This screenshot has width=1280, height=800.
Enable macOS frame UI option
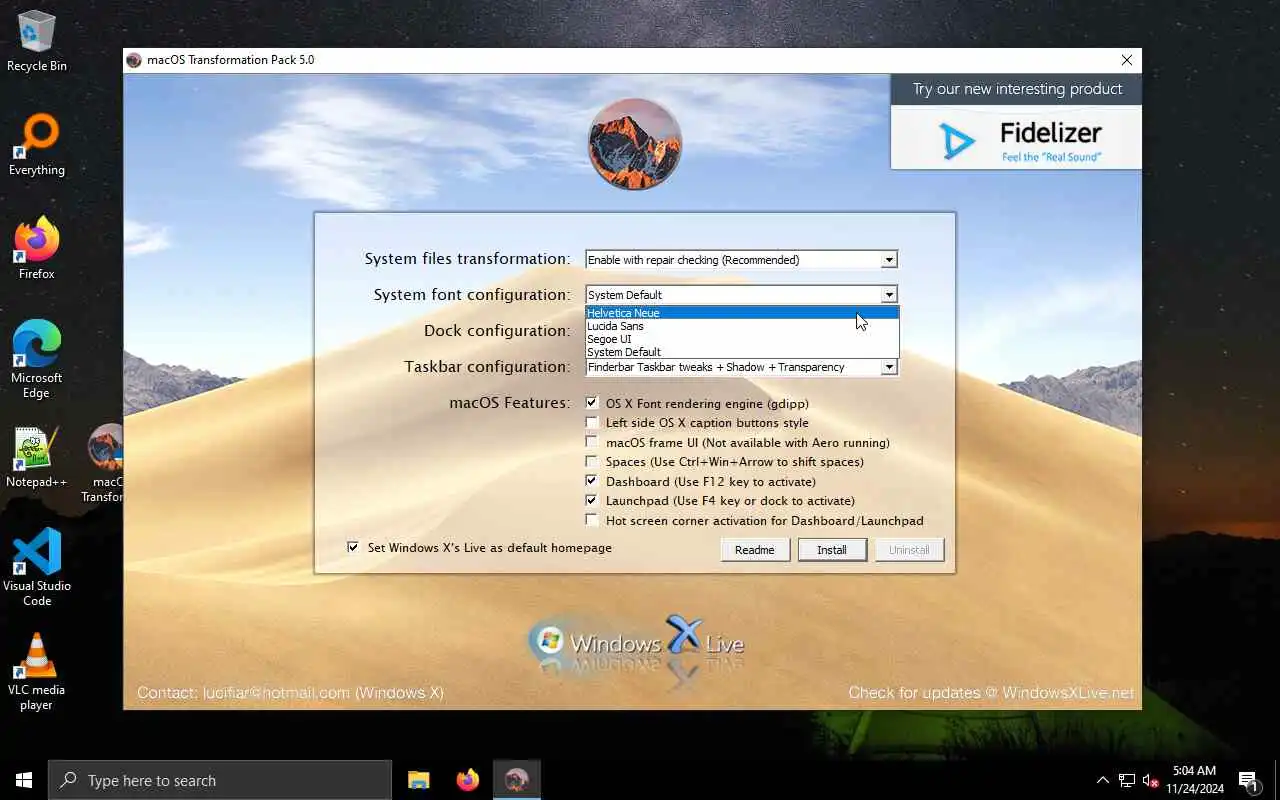coord(592,442)
